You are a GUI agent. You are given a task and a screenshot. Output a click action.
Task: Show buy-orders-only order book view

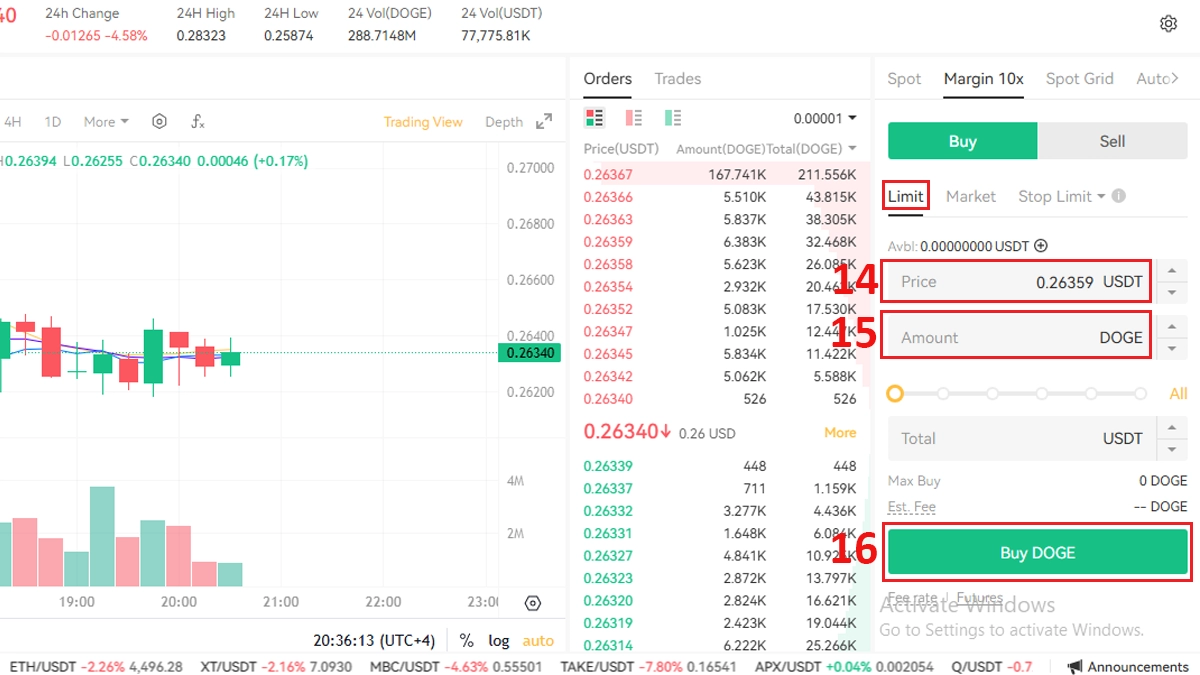click(672, 118)
